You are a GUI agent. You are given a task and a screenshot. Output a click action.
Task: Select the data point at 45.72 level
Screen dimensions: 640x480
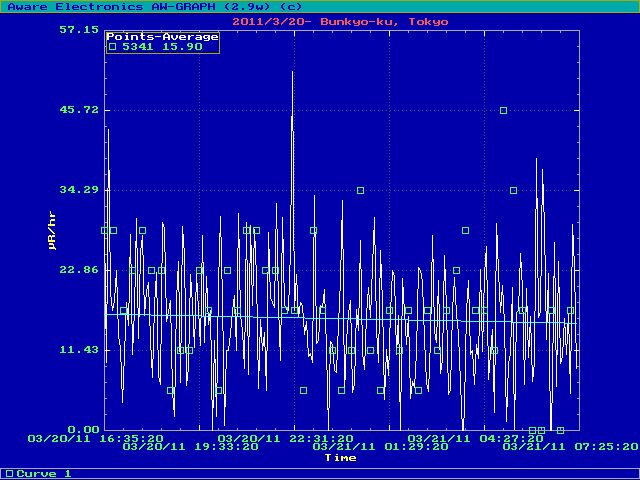[x=504, y=110]
